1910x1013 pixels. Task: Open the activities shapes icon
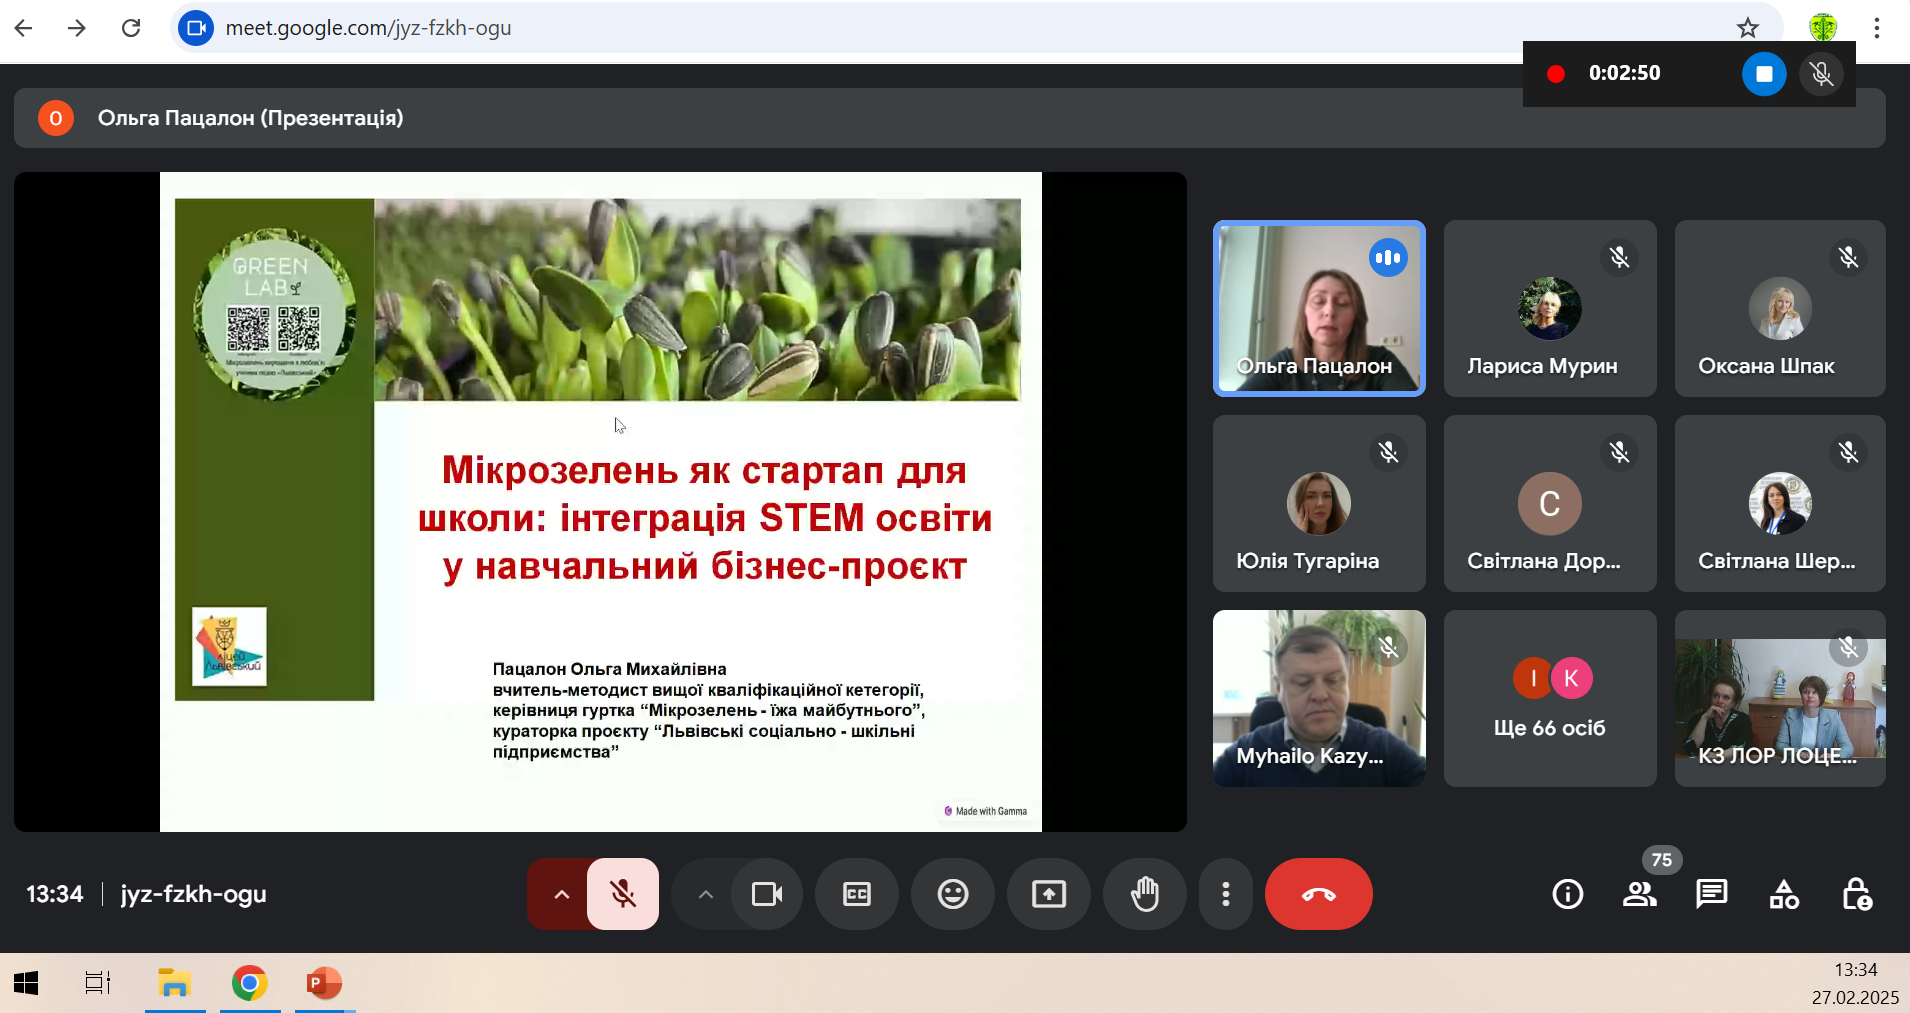1784,894
